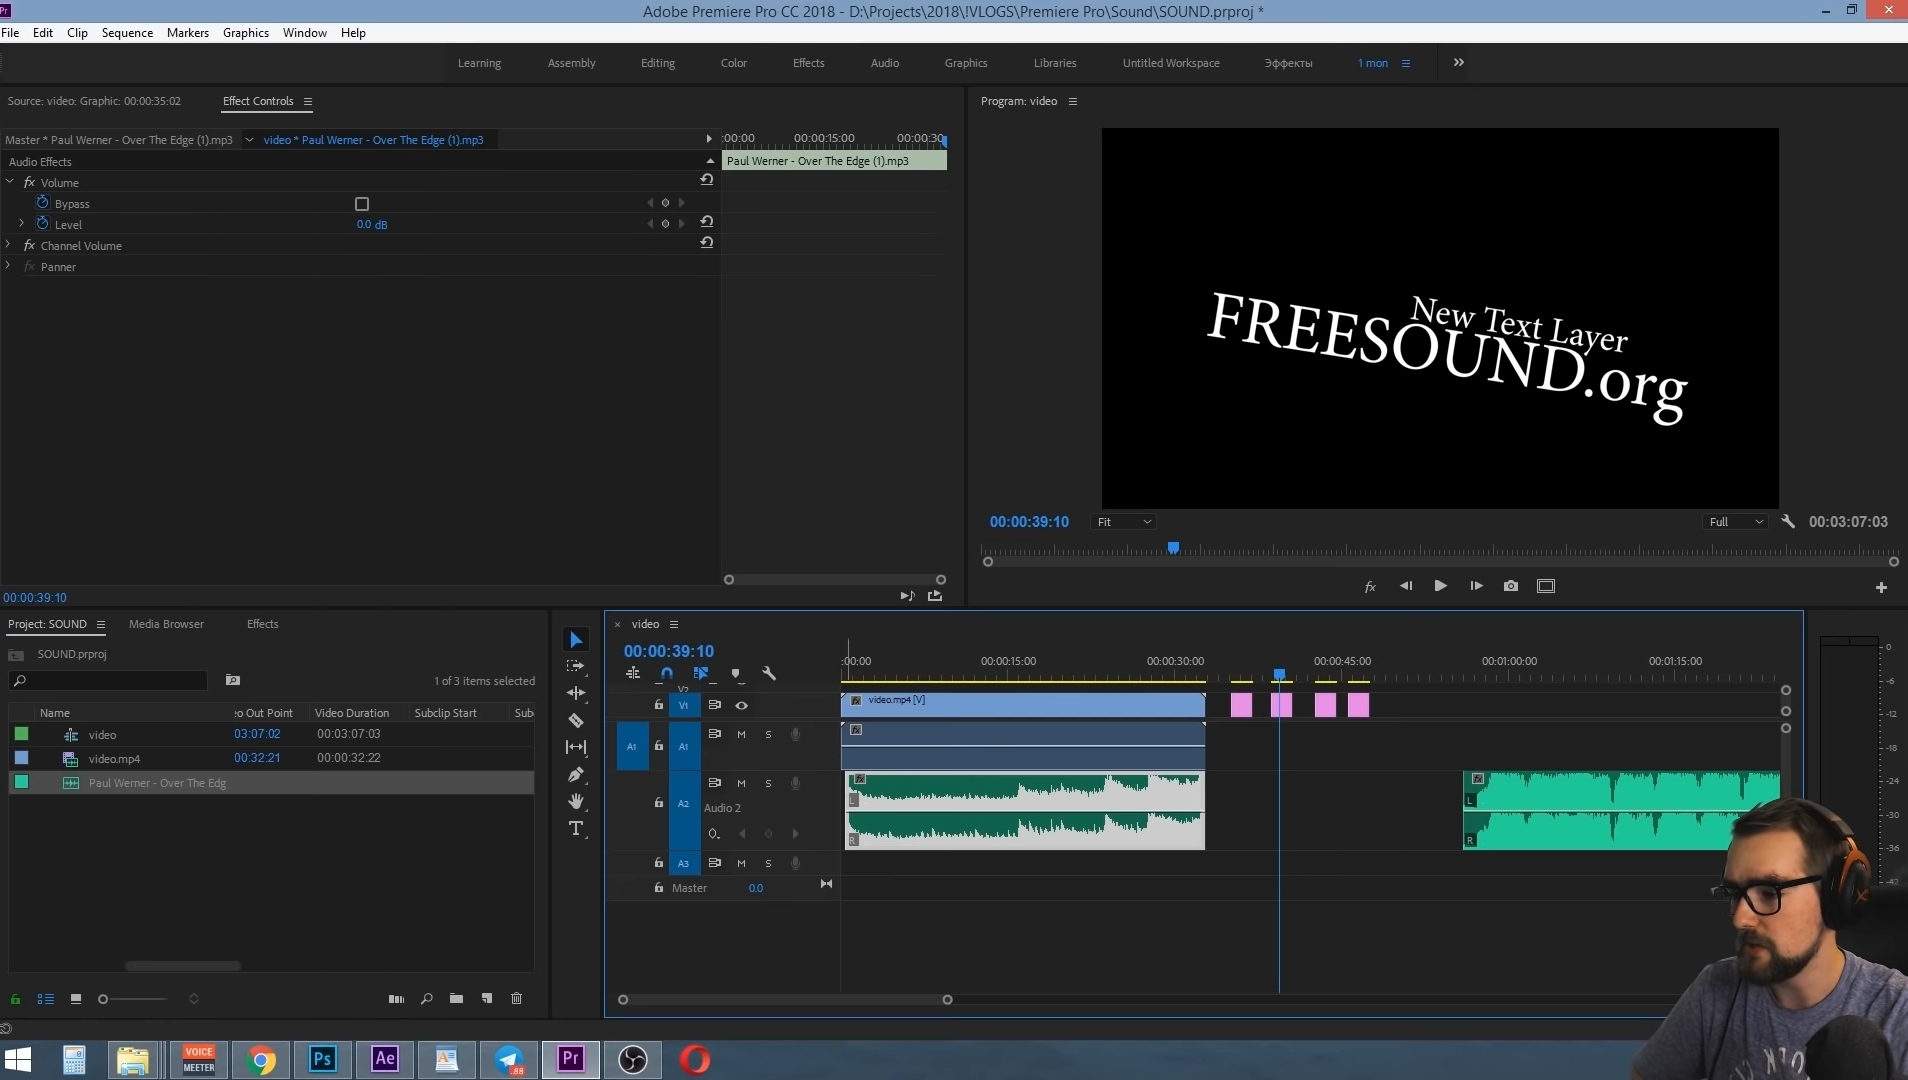
Task: Open the Fit zoom level dropdown
Action: (1124, 522)
